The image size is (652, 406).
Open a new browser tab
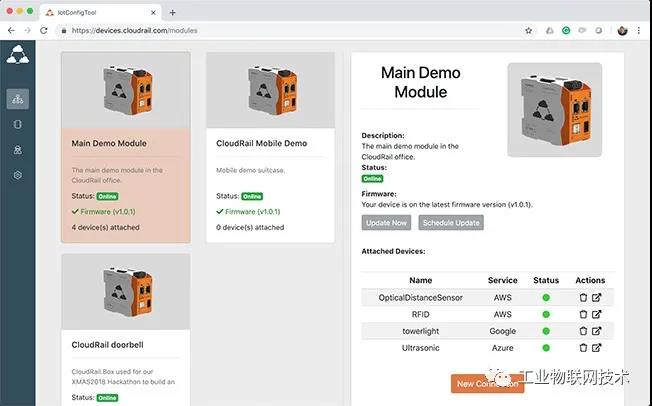[x=173, y=12]
